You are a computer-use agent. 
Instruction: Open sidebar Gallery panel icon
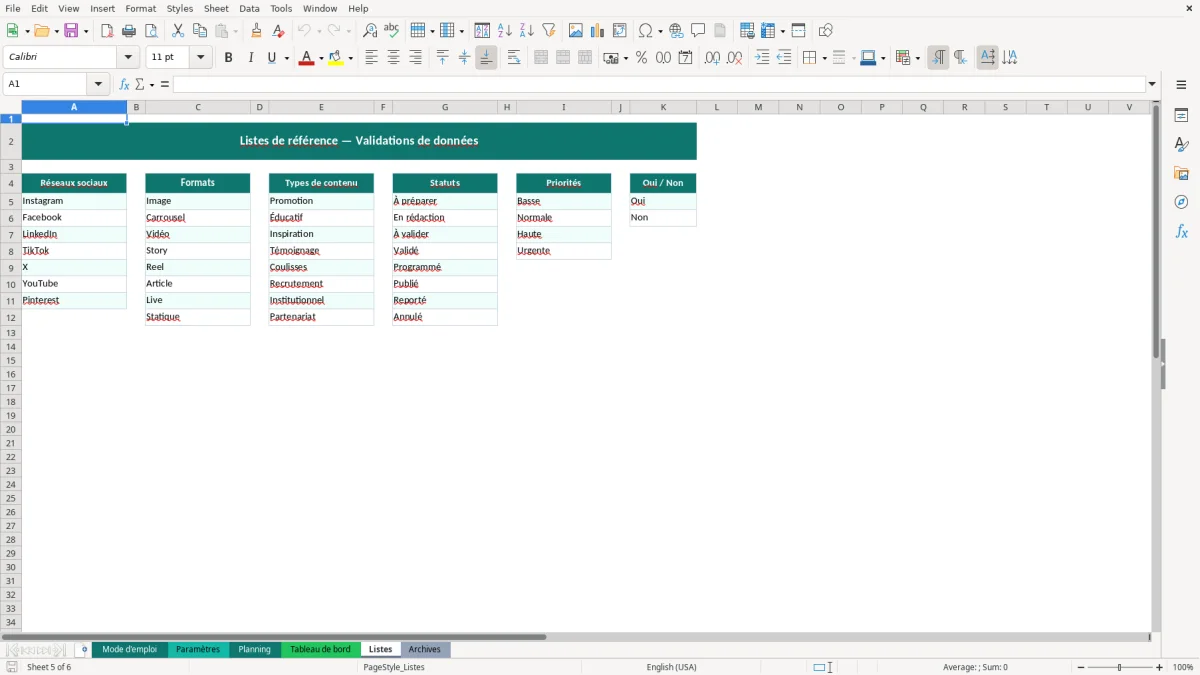pos(1181,174)
